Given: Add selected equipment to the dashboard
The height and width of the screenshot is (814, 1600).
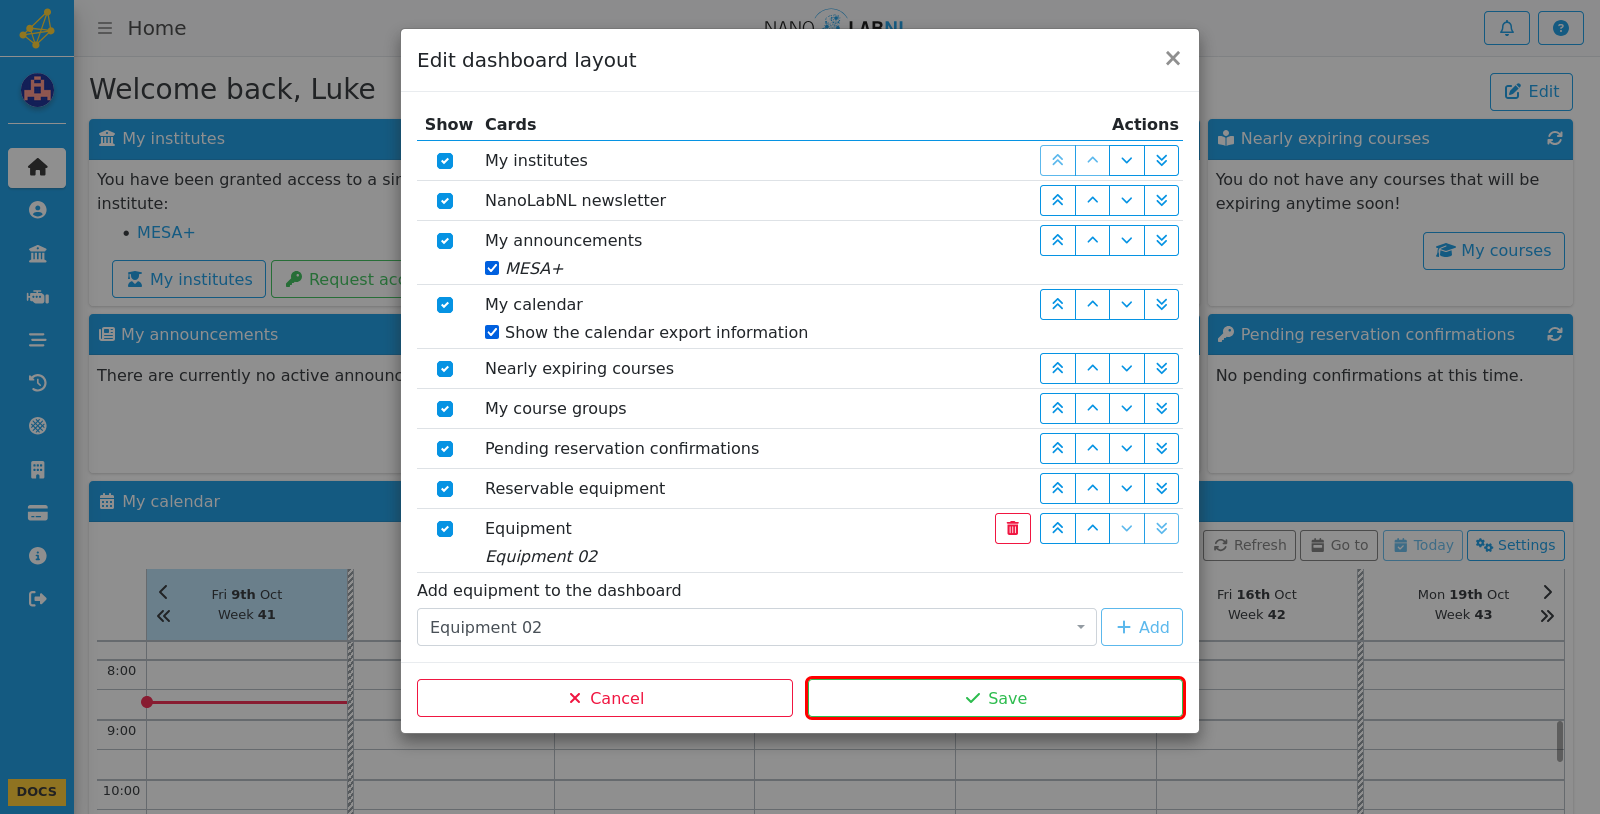Looking at the screenshot, I should [1142, 627].
